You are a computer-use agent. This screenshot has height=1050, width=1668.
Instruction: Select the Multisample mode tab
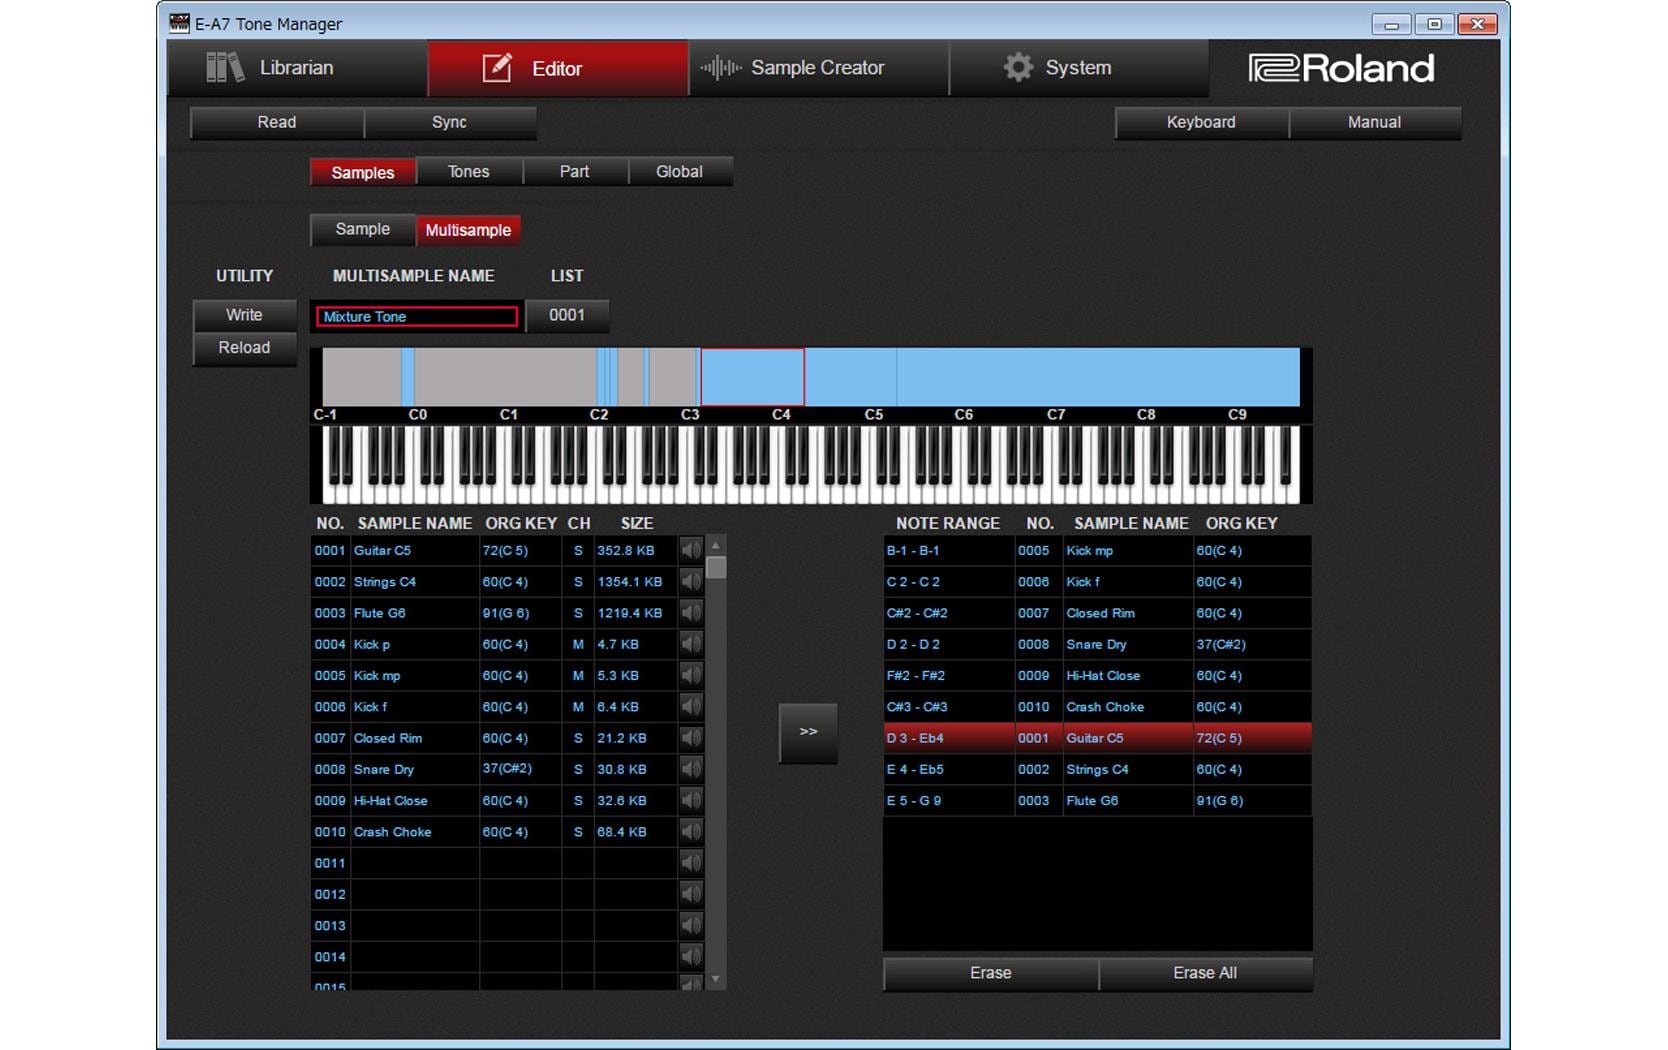[468, 230]
